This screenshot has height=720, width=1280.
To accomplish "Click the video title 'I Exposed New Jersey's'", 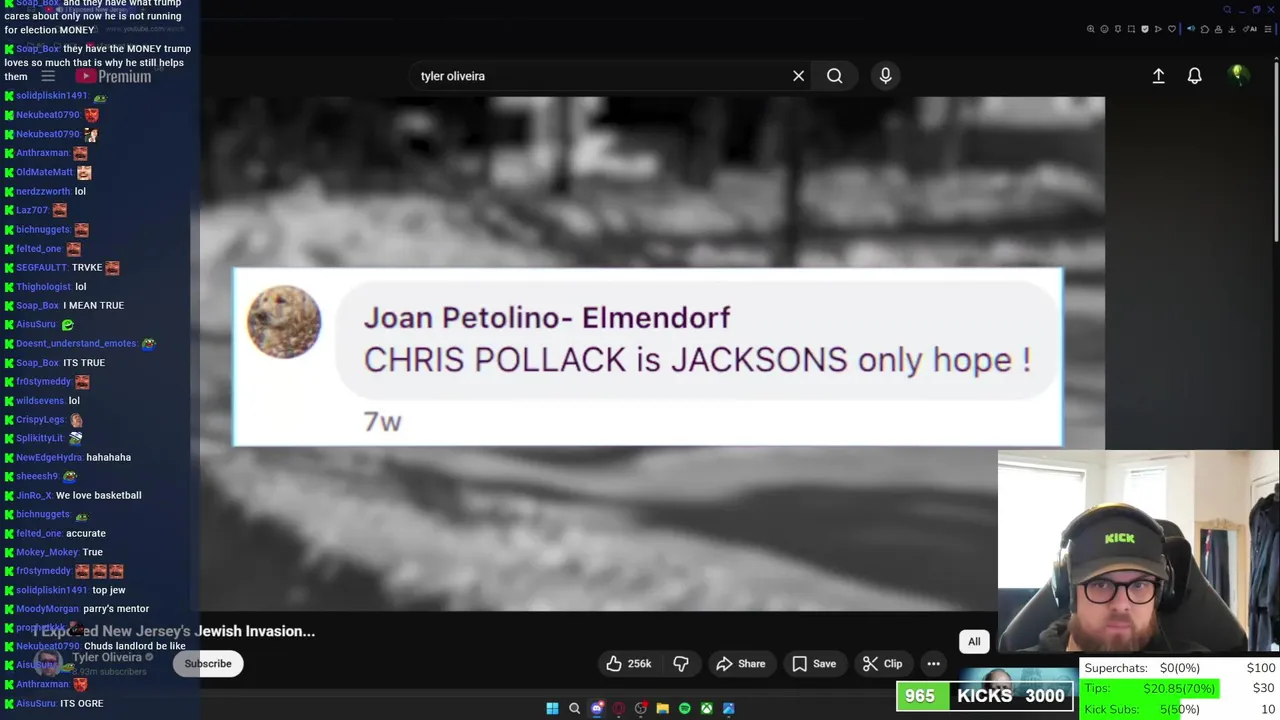I will click(174, 631).
